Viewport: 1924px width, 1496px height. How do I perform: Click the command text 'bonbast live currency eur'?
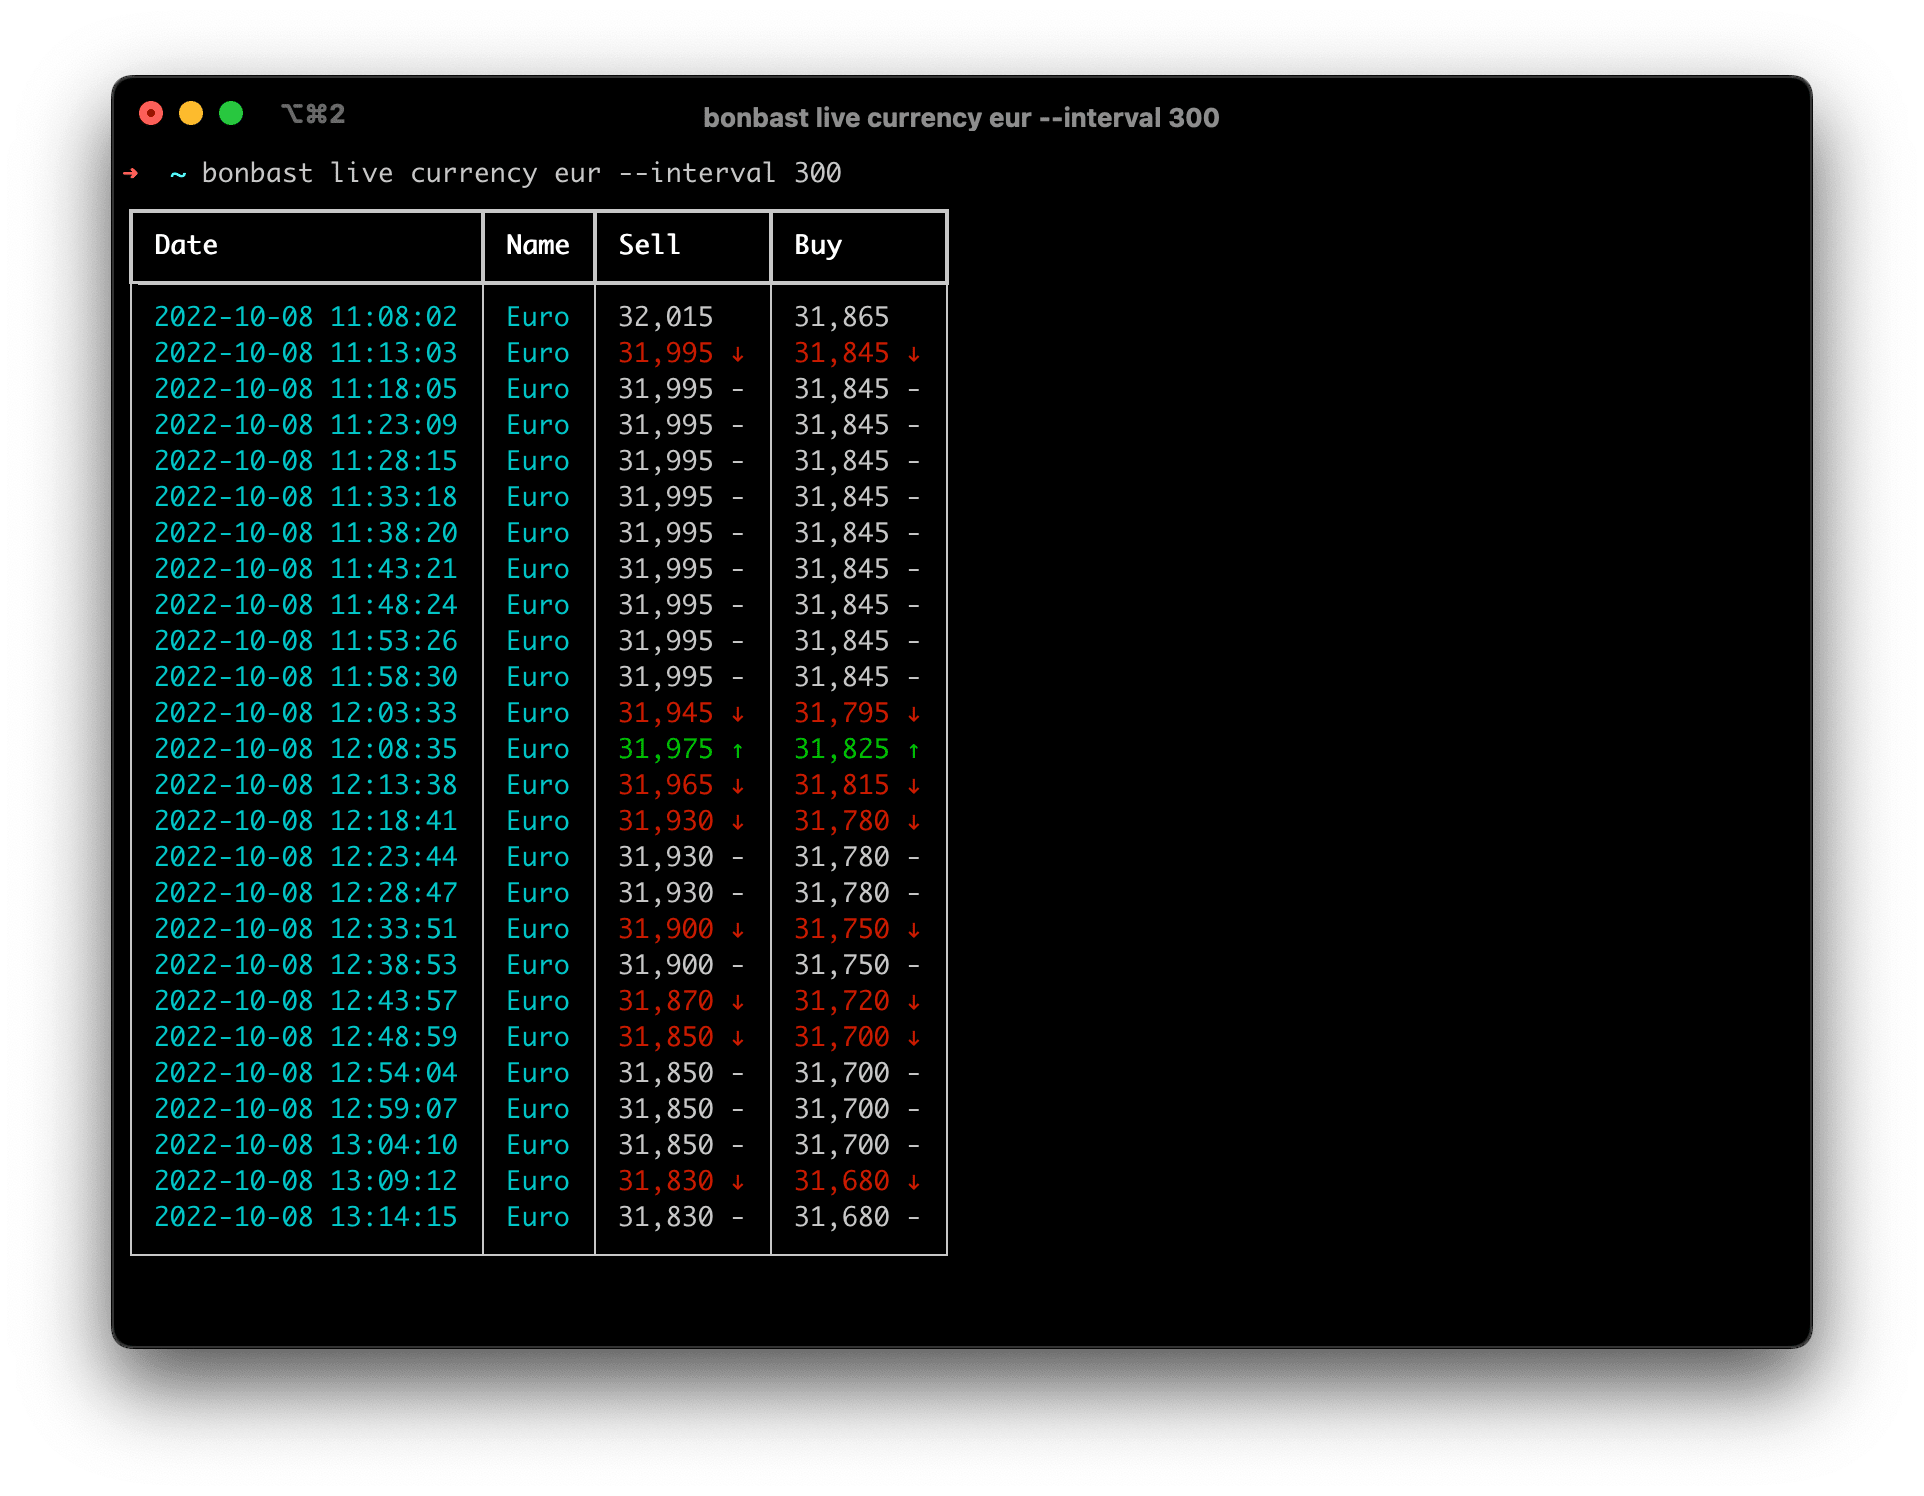coord(401,173)
